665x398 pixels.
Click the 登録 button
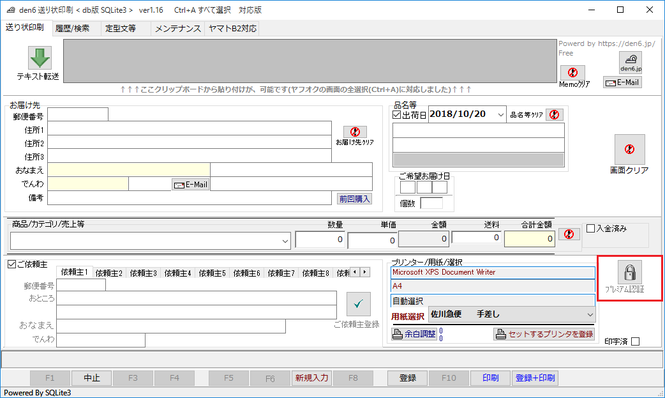(x=408, y=378)
